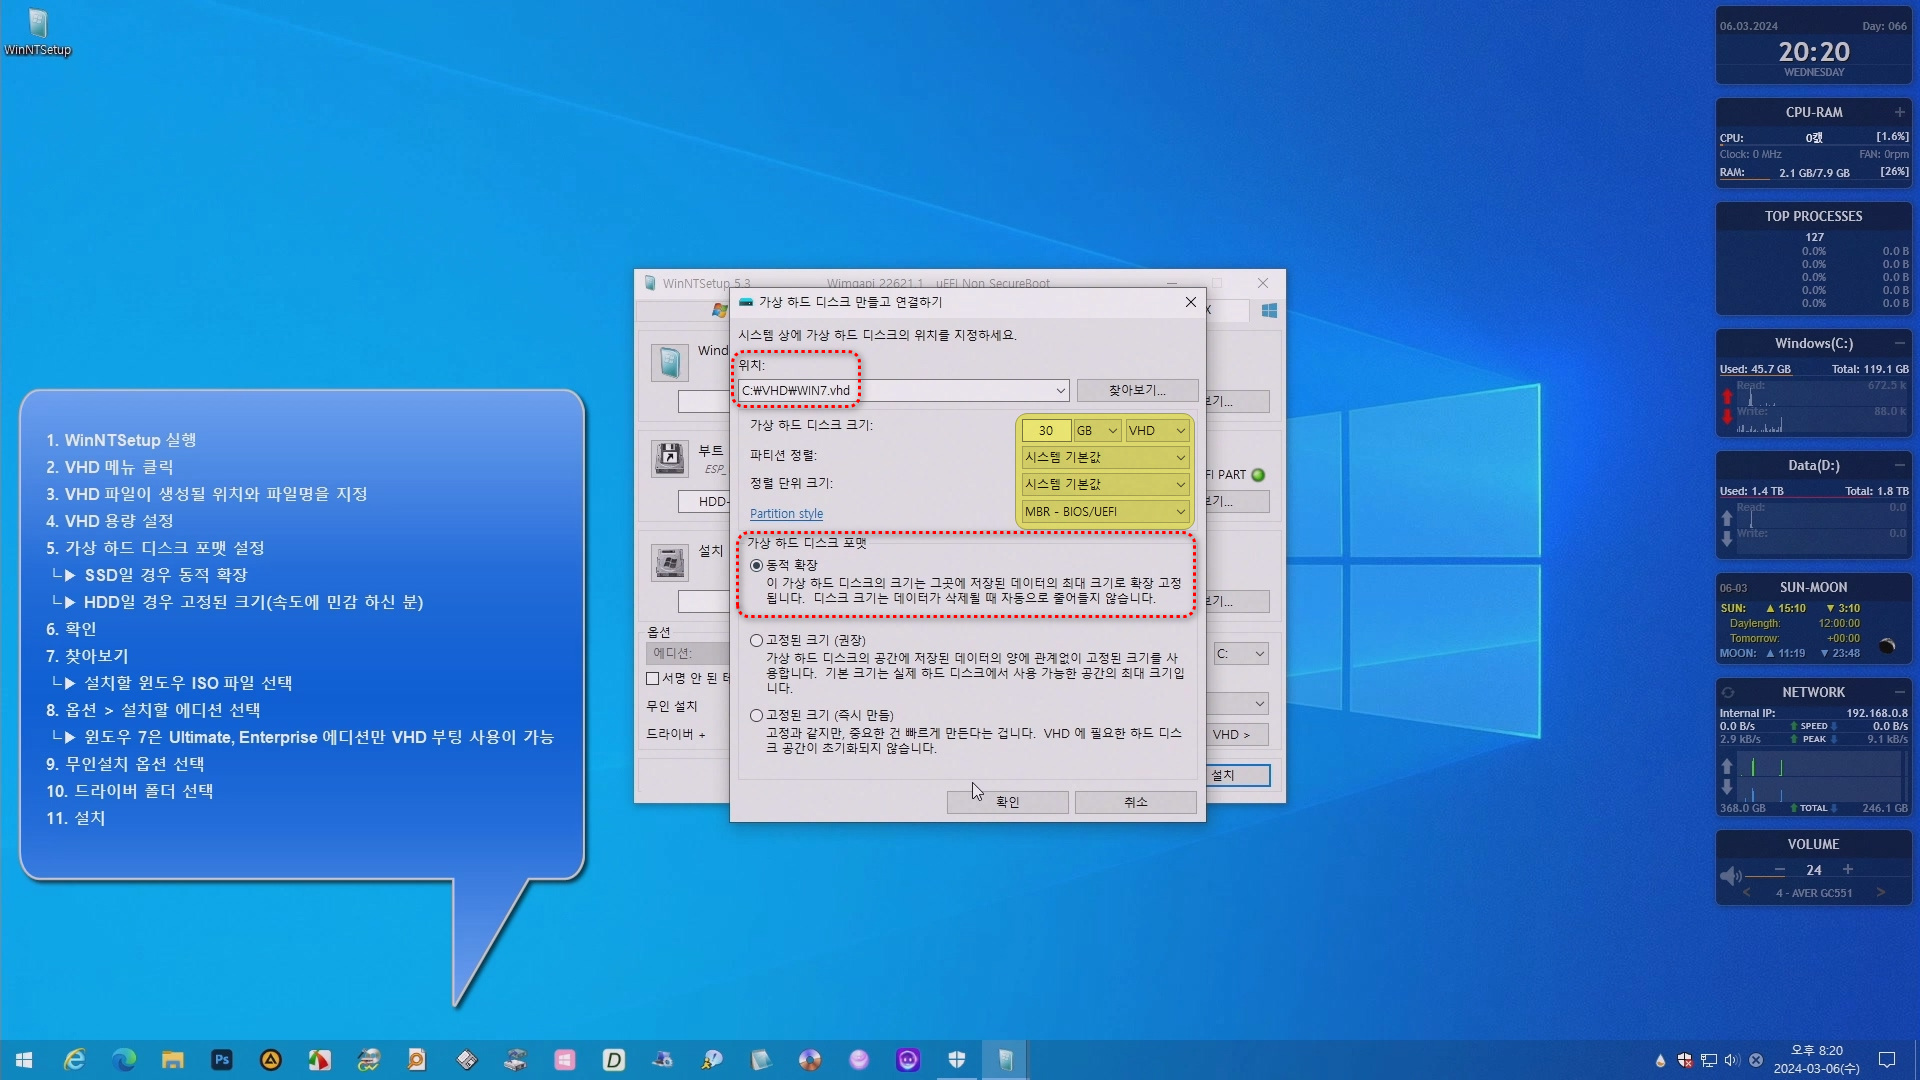The image size is (1920, 1080).
Task: Collapse the NETWORK widget with minus
Action: 1899,692
